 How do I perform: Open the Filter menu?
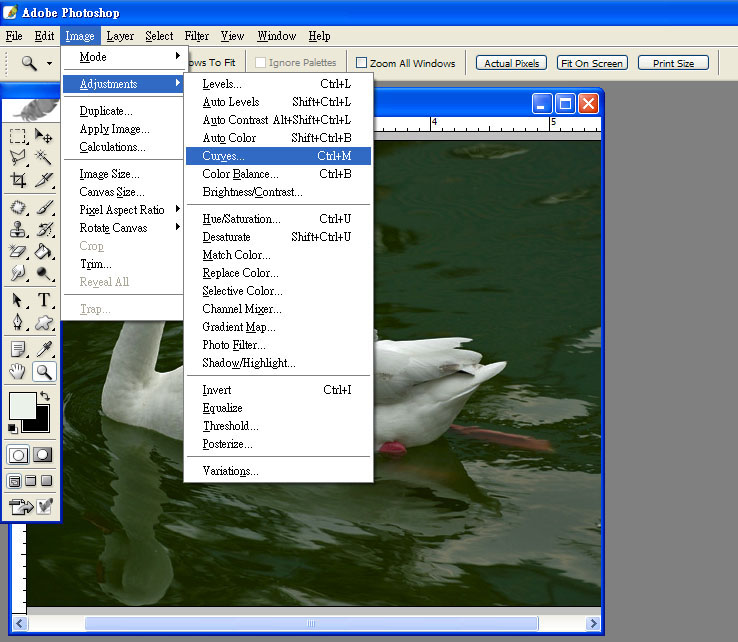point(197,36)
